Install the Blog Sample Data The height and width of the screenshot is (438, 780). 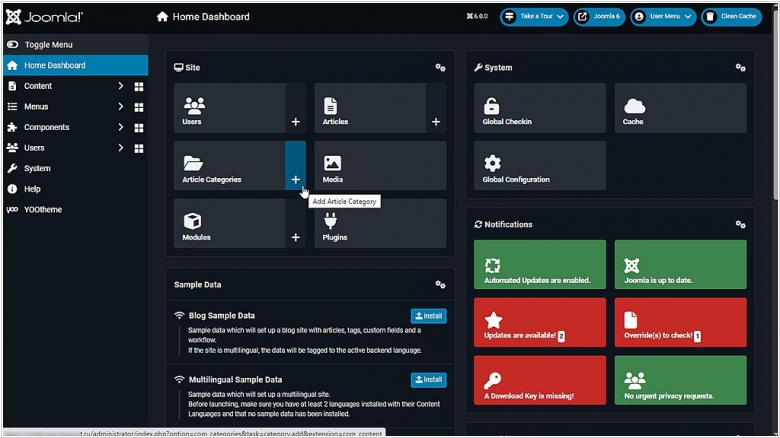pos(428,316)
